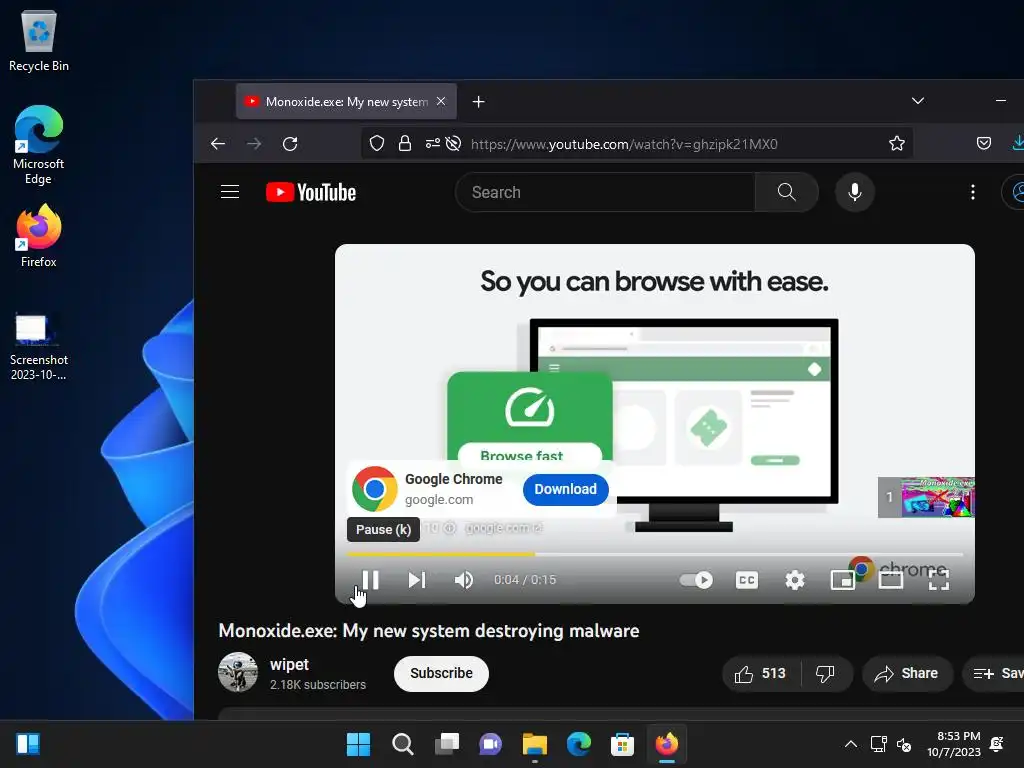Open Chat app from taskbar
Viewport: 1024px width, 768px height.
pos(490,744)
